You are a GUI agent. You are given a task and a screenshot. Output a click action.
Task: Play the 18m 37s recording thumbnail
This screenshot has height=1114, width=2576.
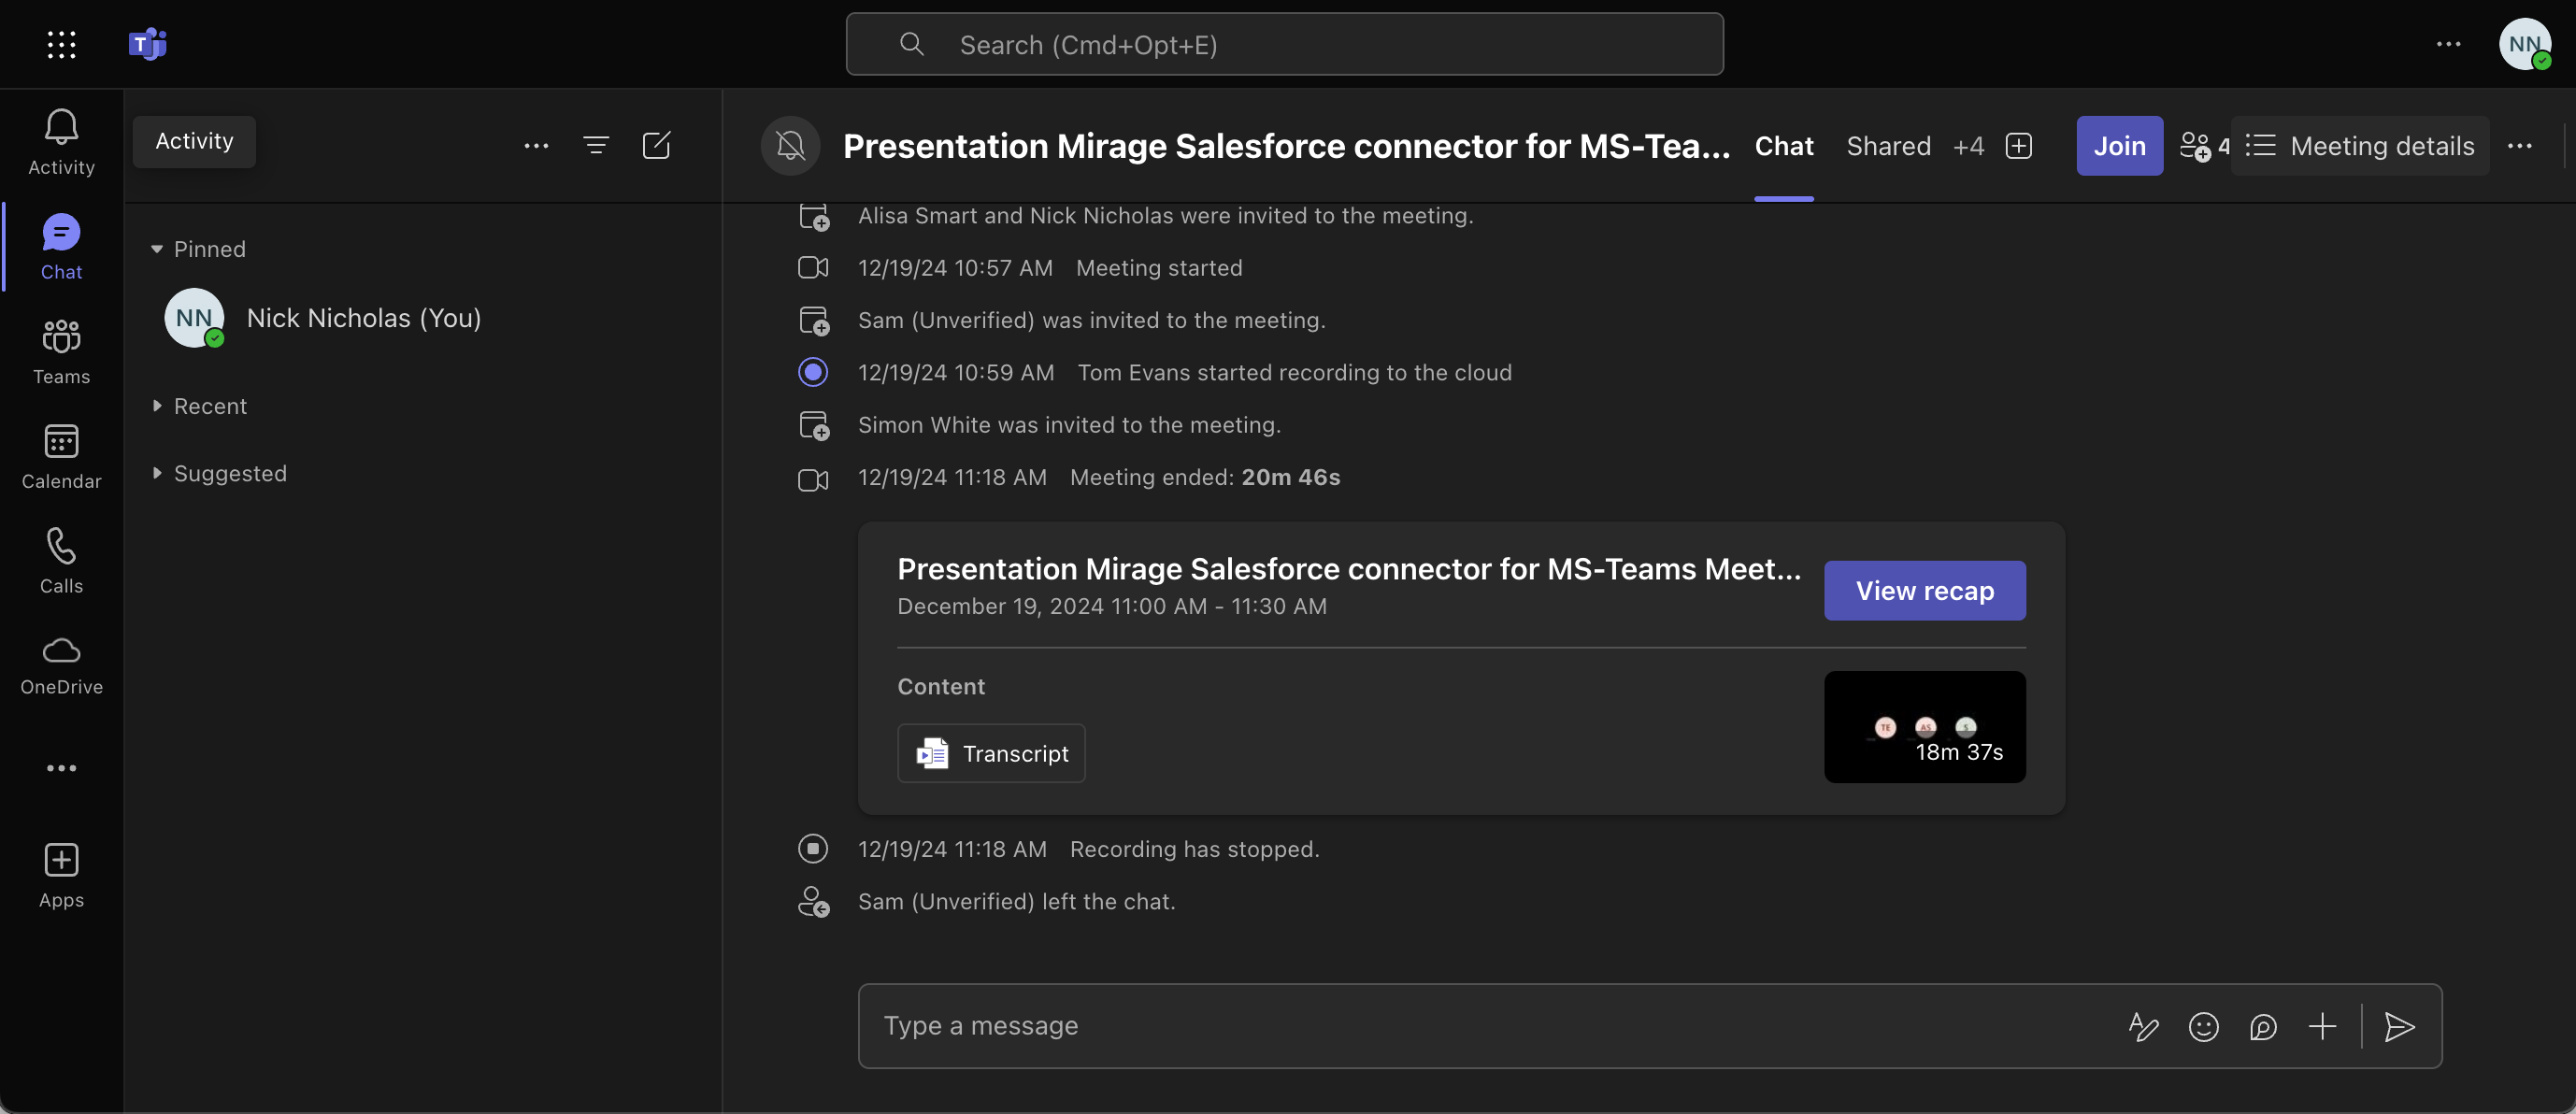pos(1924,727)
